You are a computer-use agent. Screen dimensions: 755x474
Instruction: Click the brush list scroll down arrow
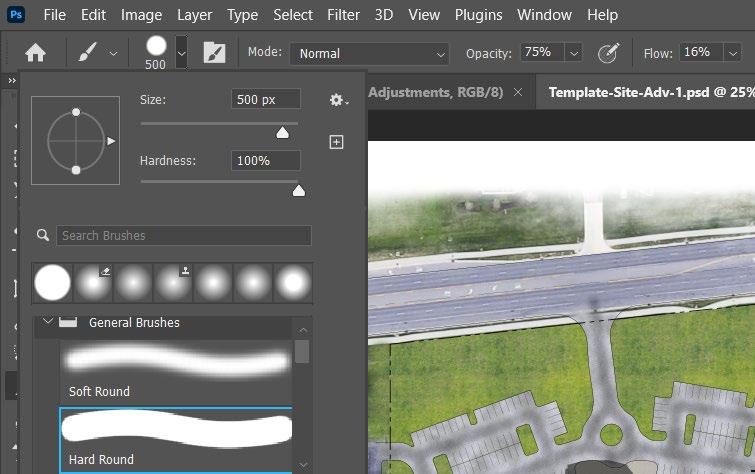click(x=303, y=464)
